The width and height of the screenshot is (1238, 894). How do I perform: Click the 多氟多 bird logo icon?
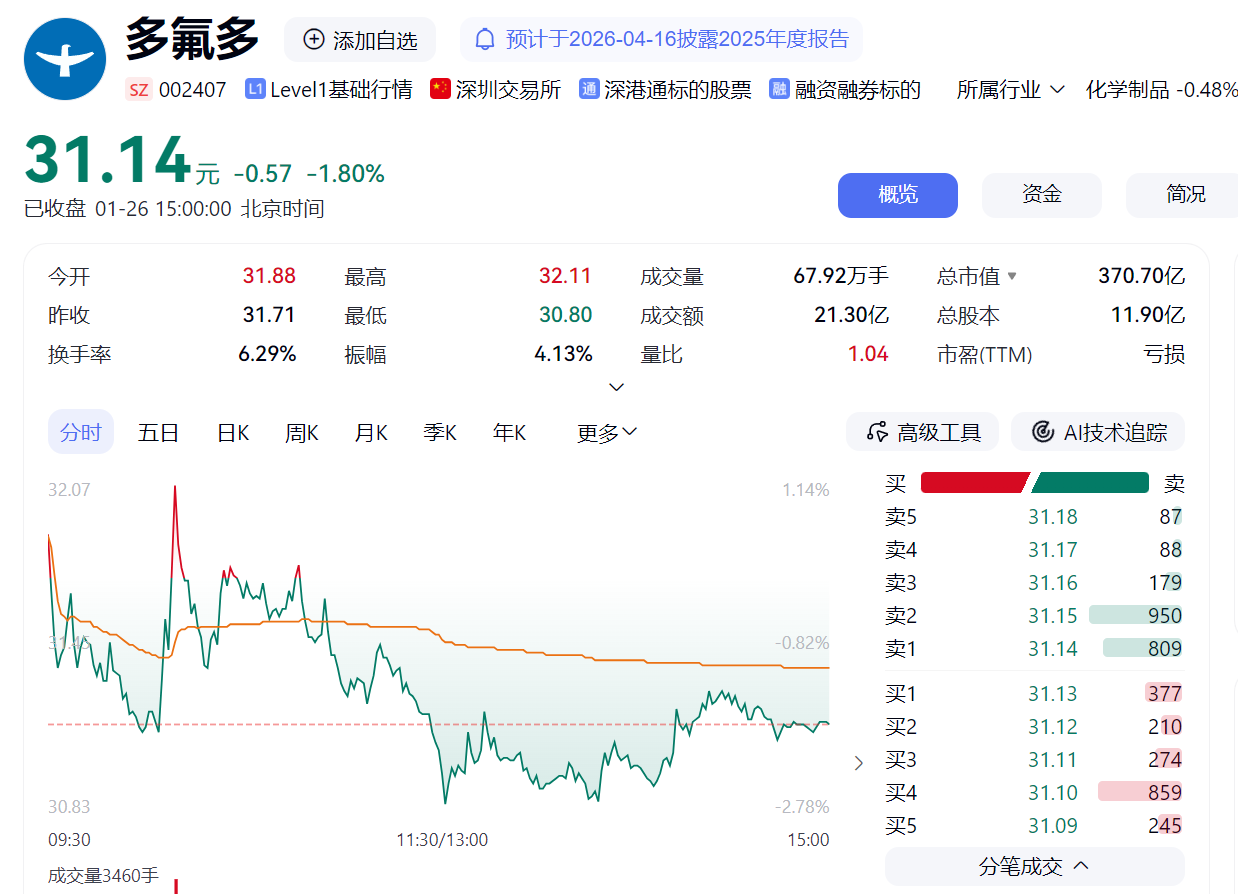point(65,59)
